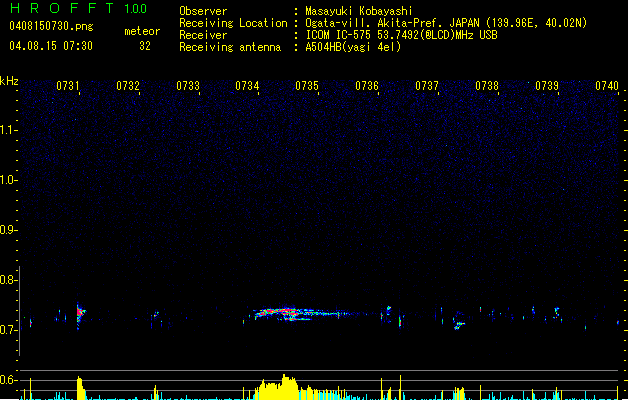
Task: Click the meteor echo just after 0736
Action: tap(388, 314)
